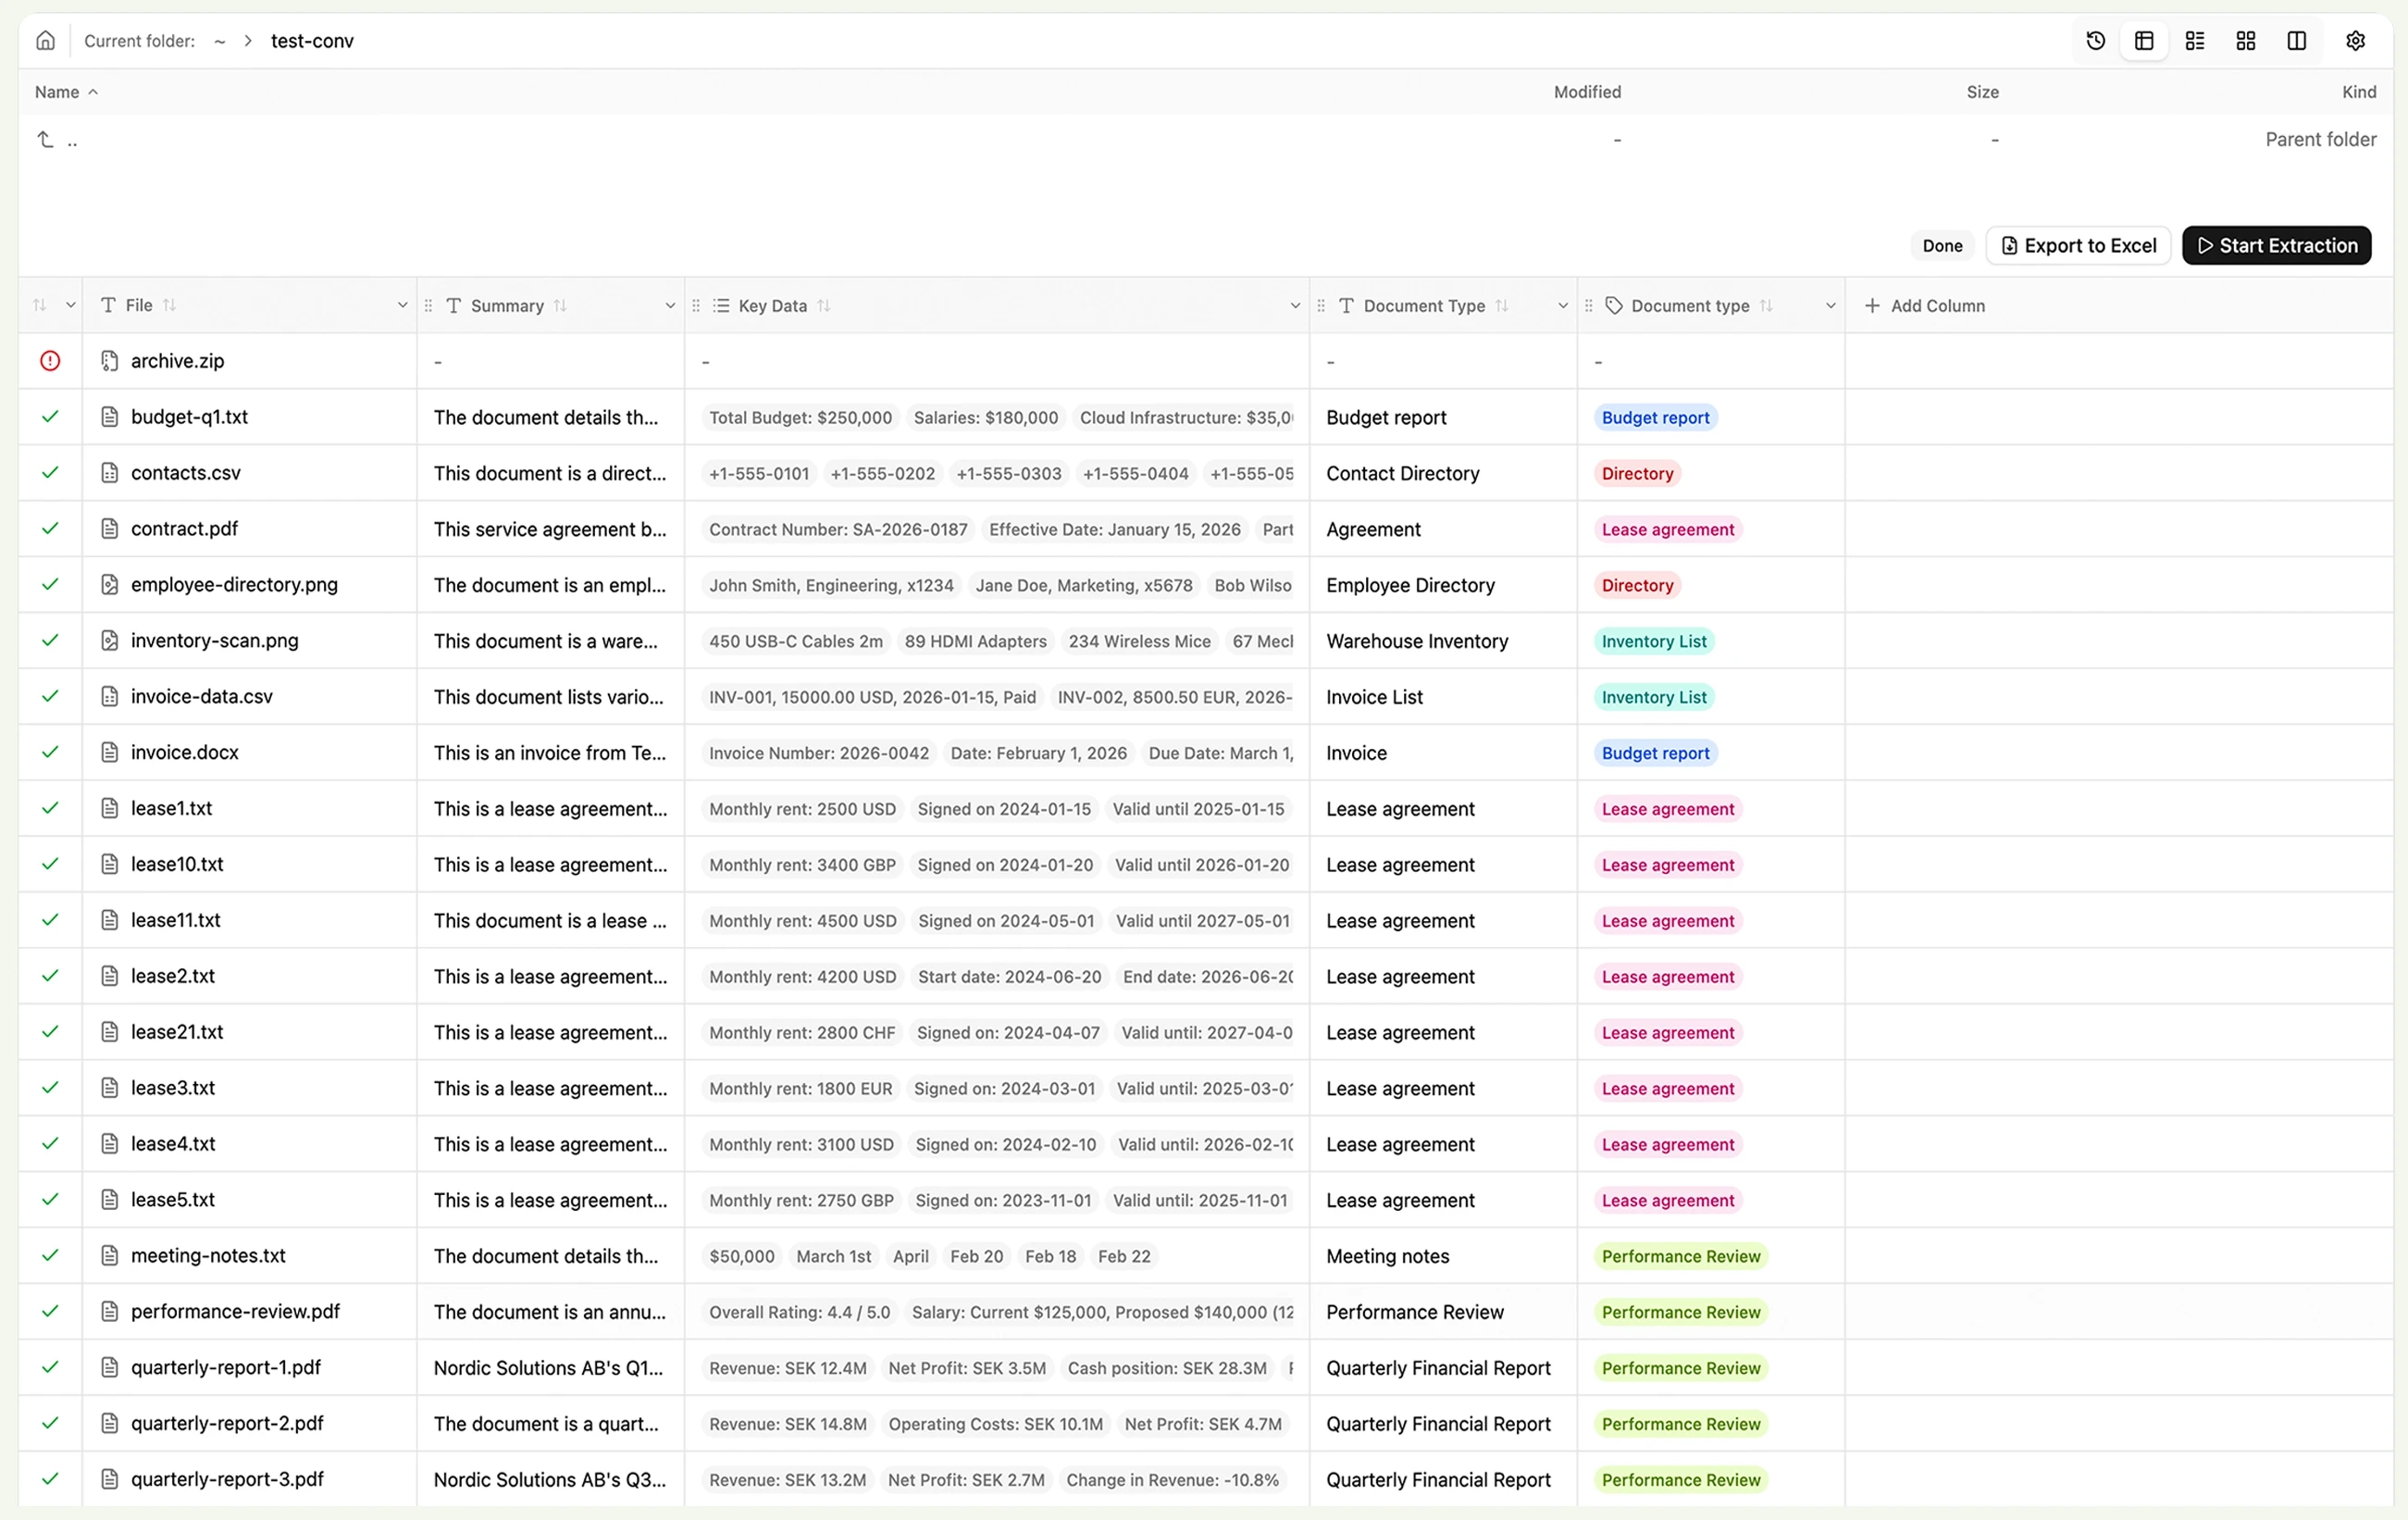Click the Modified column header
Viewport: 2408px width, 1520px height.
pos(1587,92)
